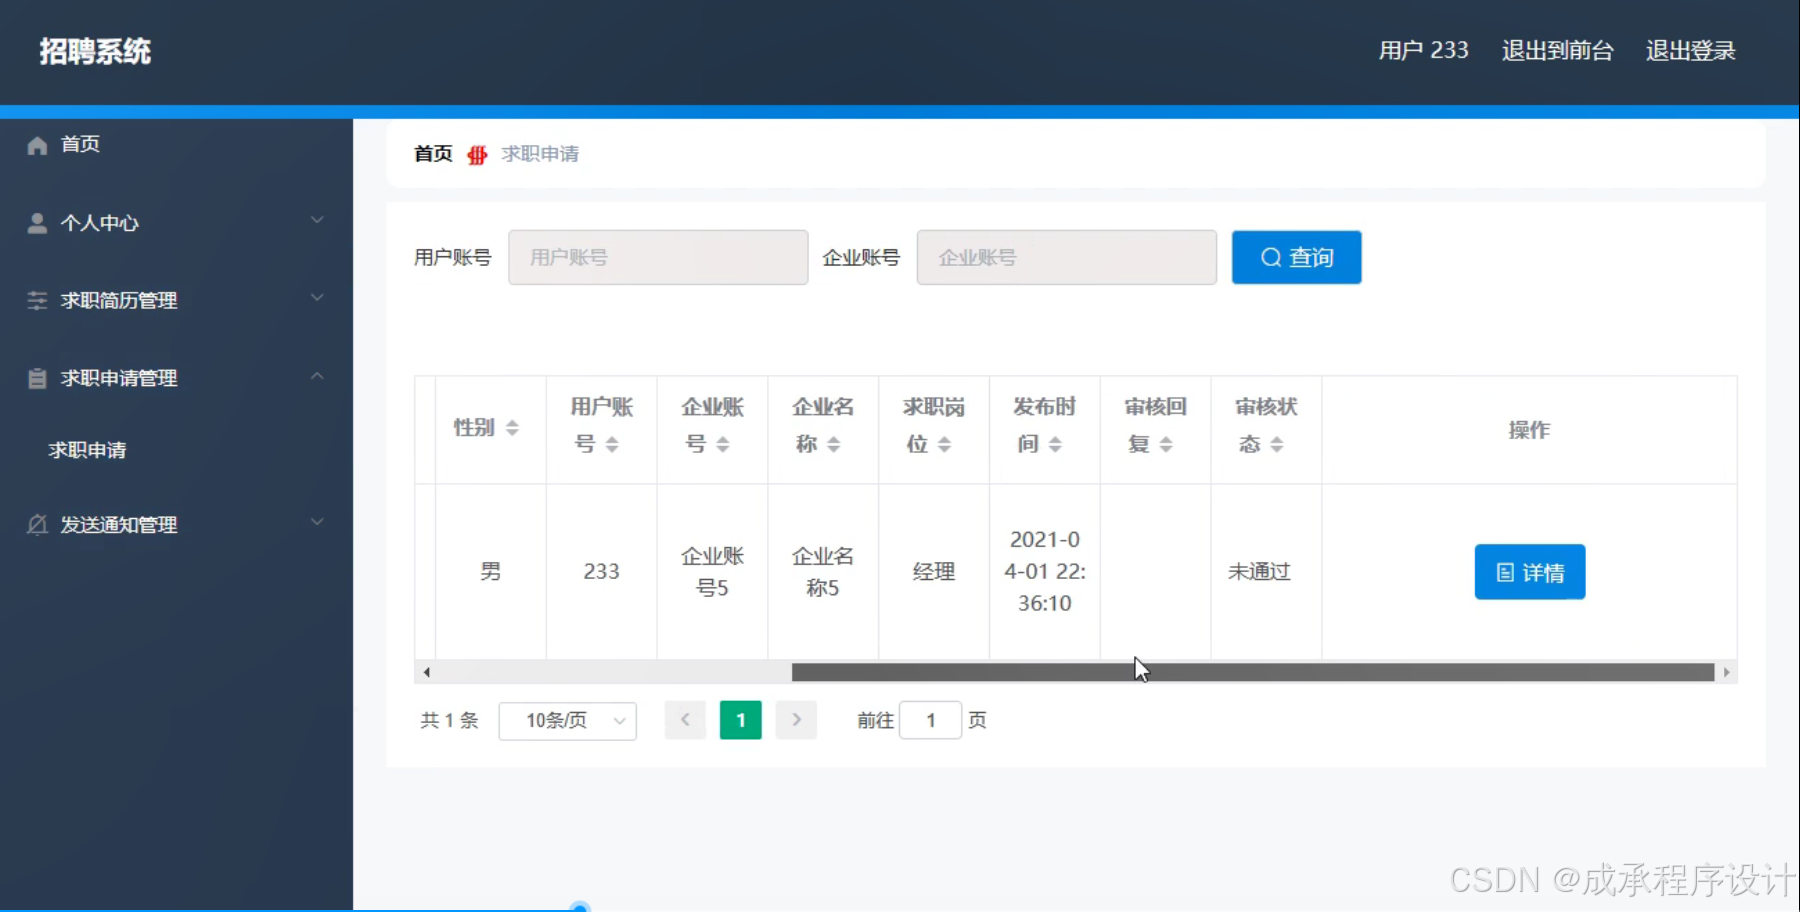Click the clipboard icon beside 求职申请管理
This screenshot has width=1800, height=912.
37,378
